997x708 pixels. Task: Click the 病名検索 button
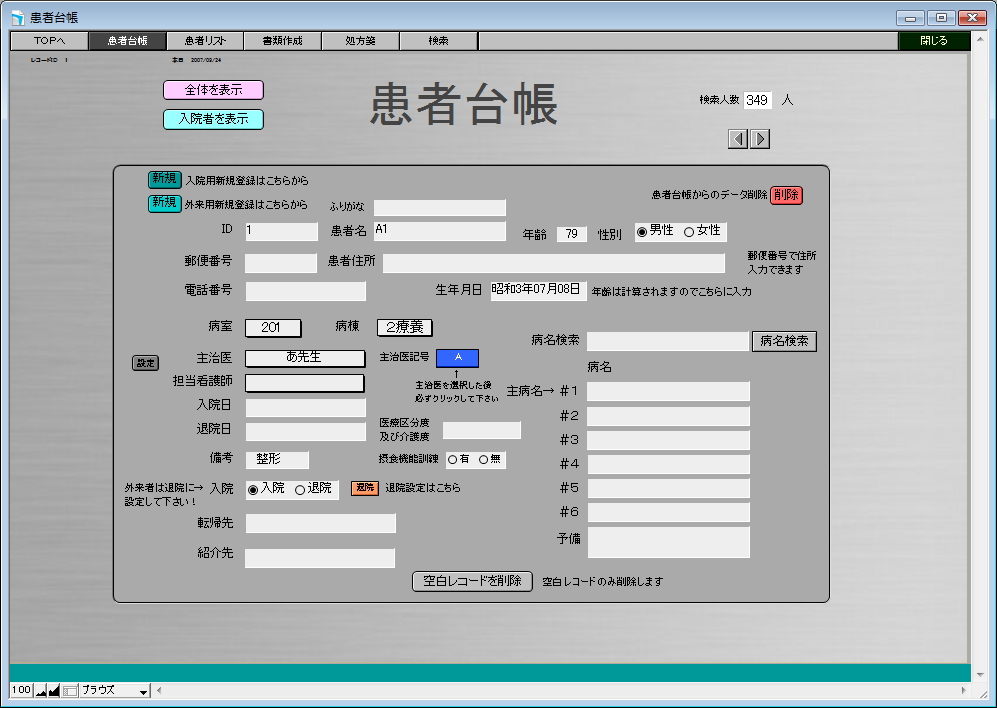pos(784,341)
